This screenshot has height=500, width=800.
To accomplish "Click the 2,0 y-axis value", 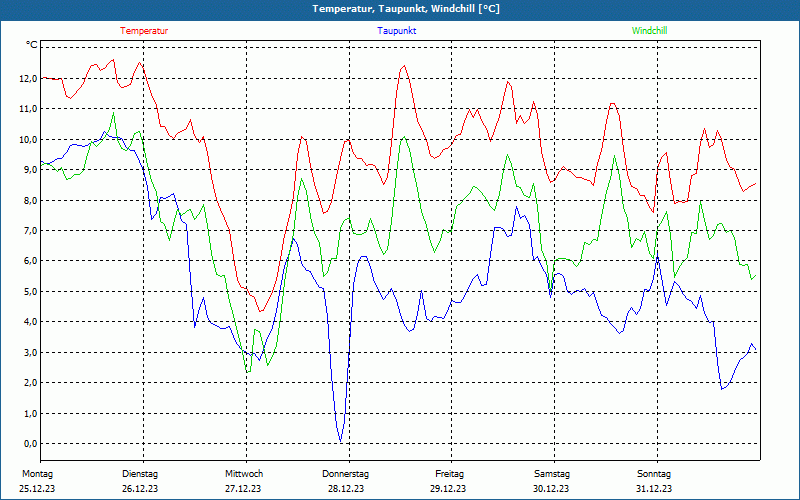I will tap(31, 383).
